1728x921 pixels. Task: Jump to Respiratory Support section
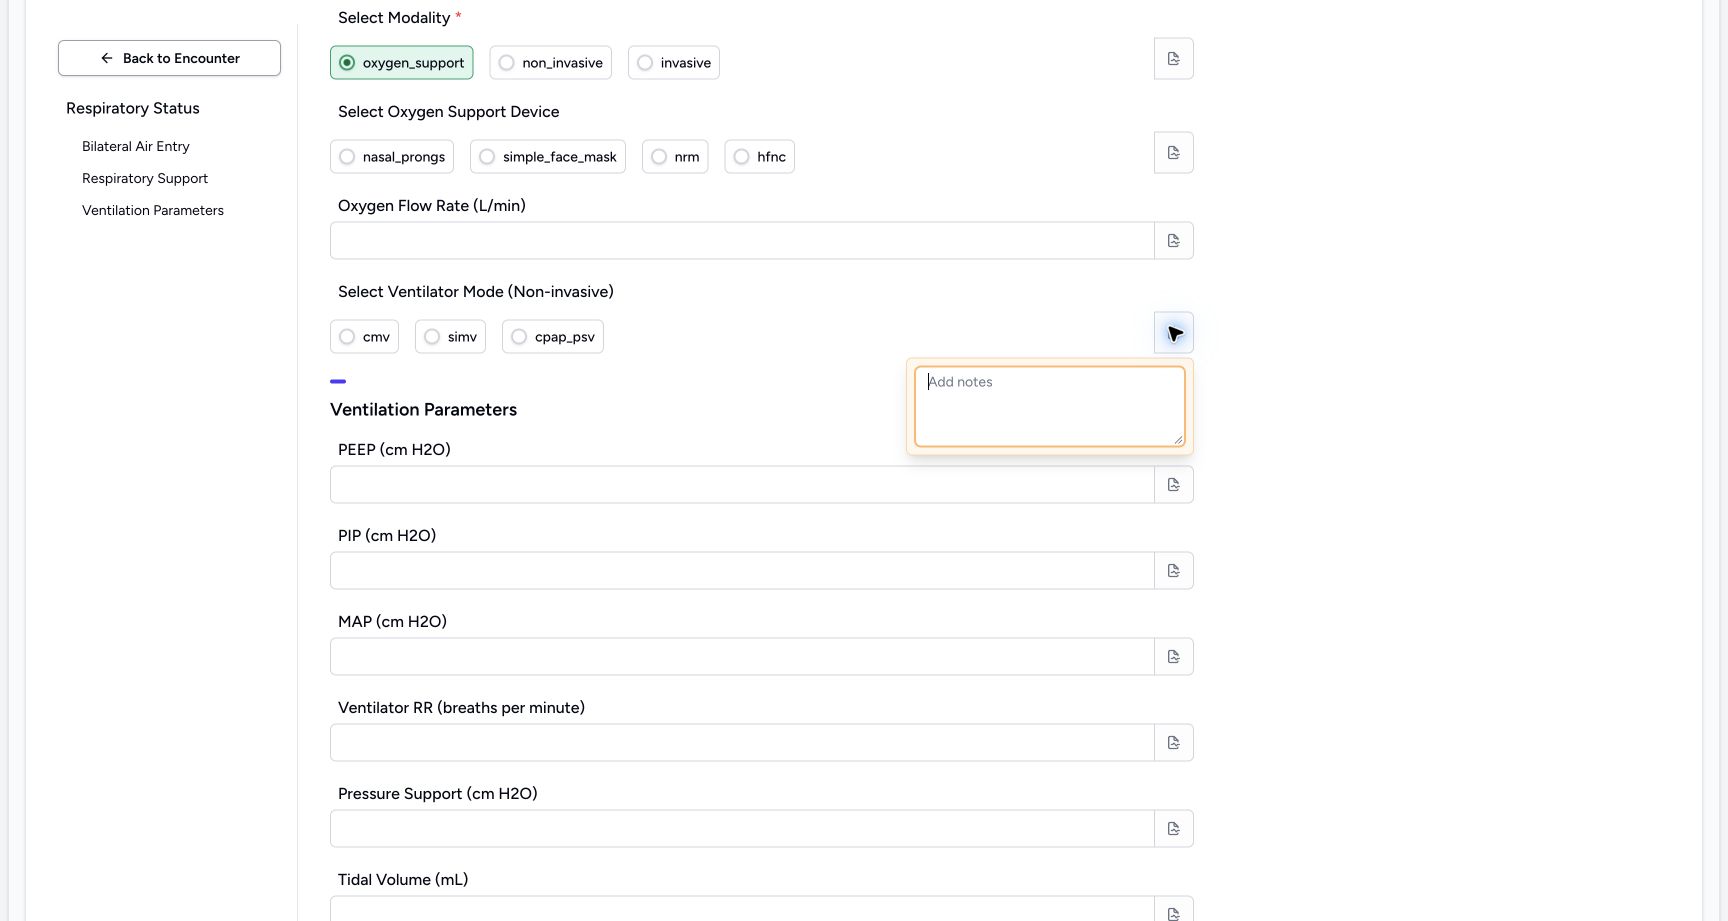145,178
